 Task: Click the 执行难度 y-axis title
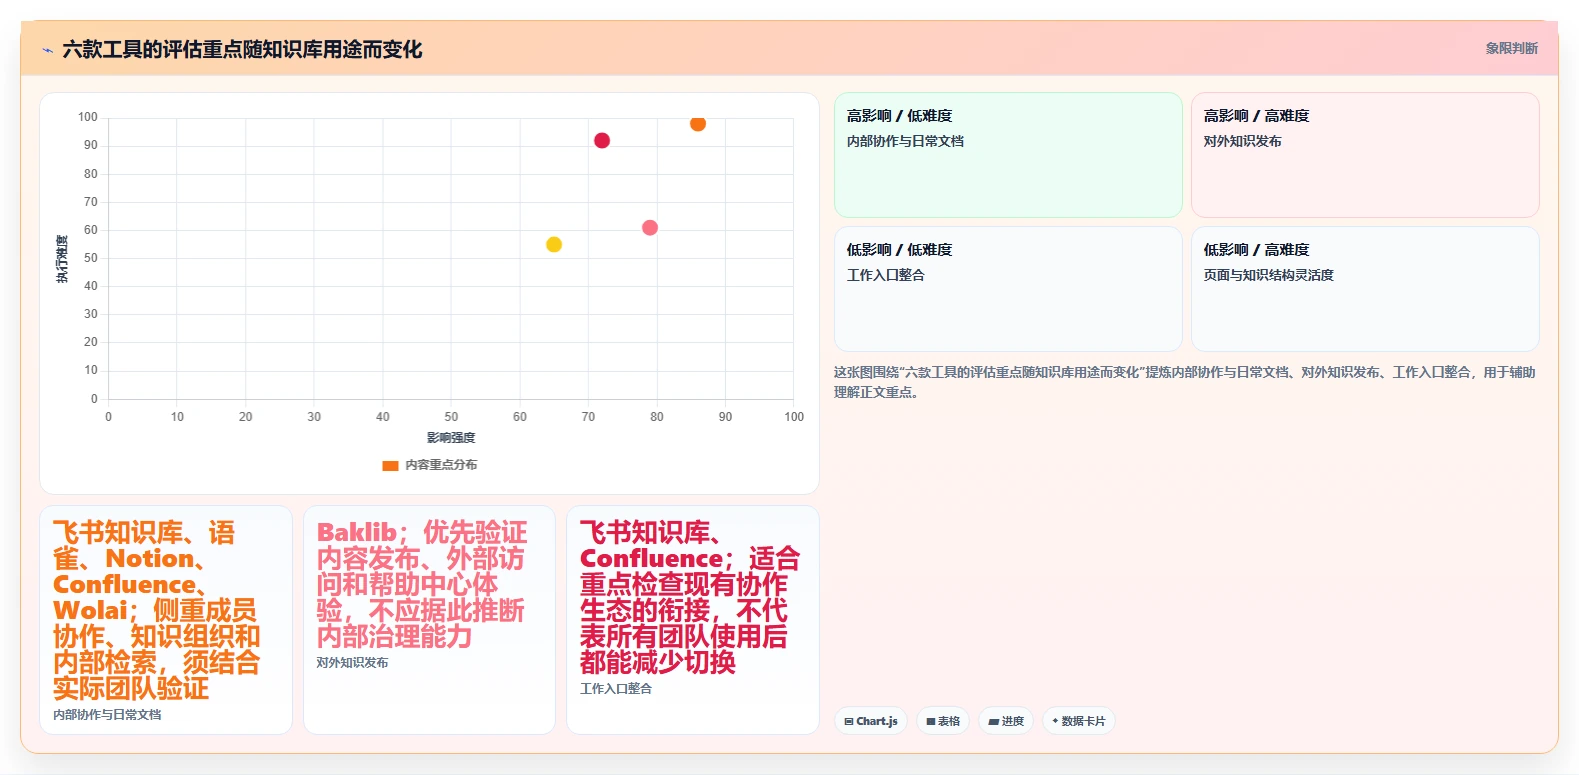click(63, 259)
